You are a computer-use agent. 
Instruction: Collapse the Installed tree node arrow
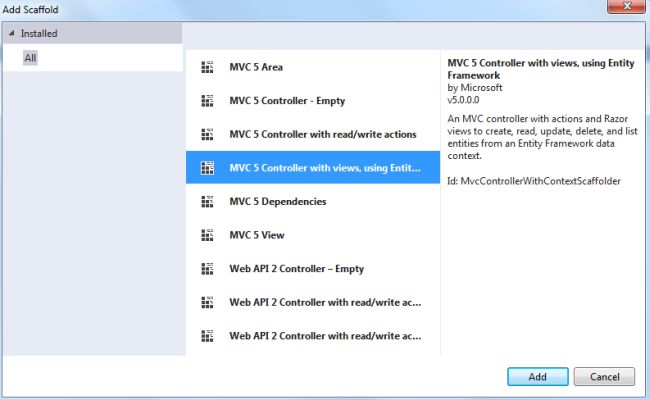coord(12,33)
